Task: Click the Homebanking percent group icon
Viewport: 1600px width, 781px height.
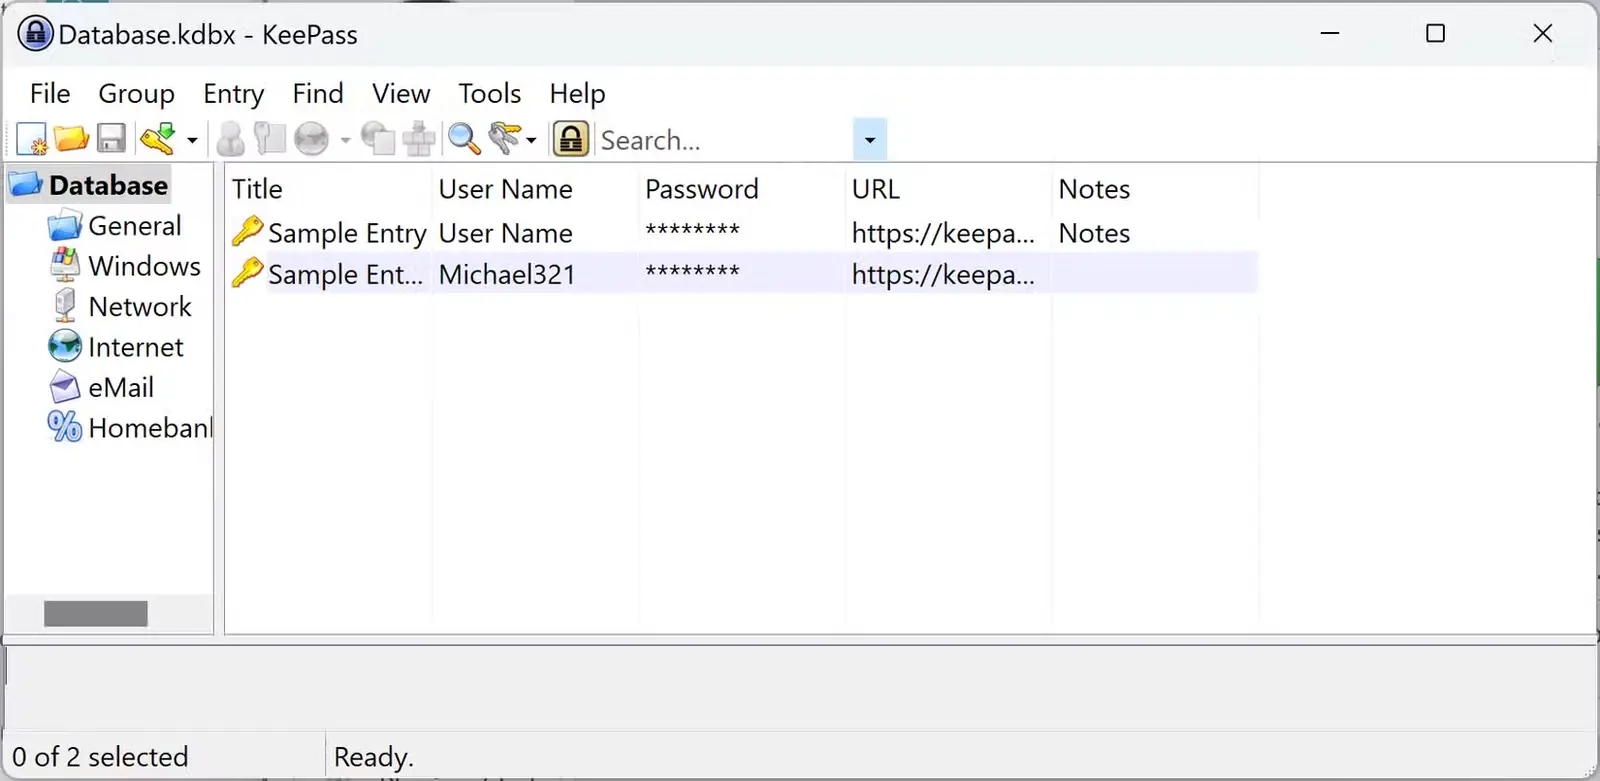Action: [65, 427]
